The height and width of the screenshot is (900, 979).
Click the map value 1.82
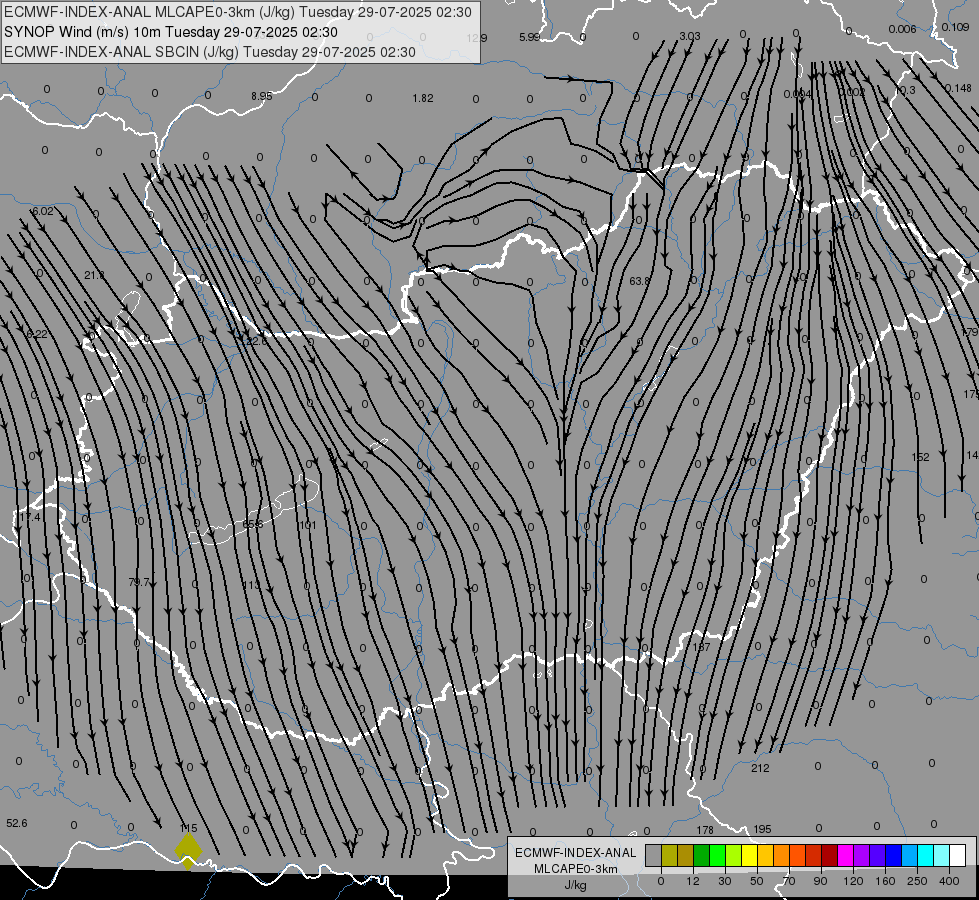pos(423,98)
